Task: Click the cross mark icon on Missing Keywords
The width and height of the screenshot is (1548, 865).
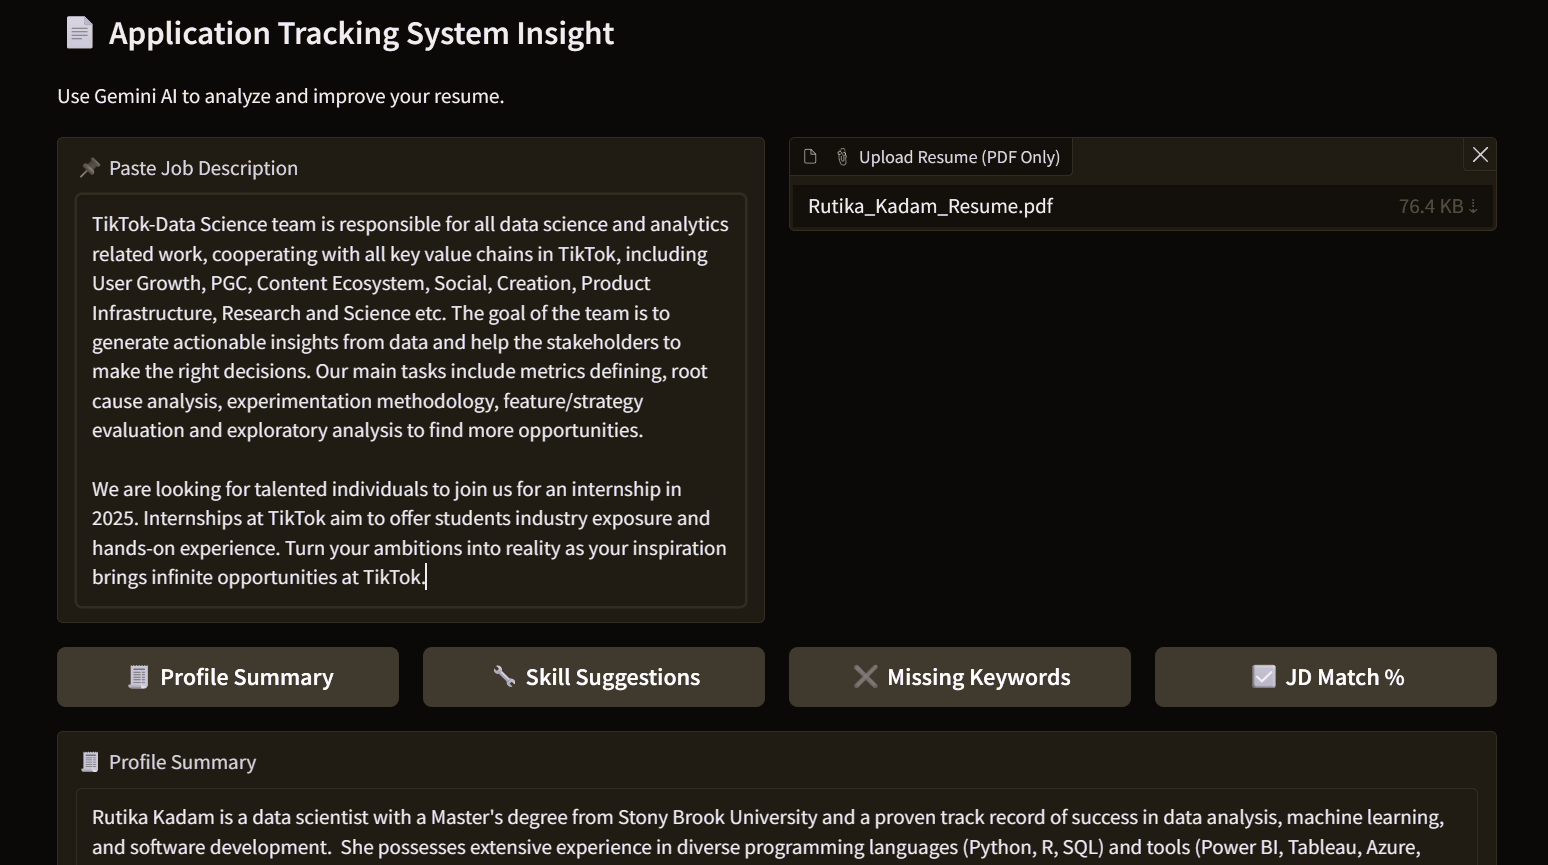Action: point(865,677)
